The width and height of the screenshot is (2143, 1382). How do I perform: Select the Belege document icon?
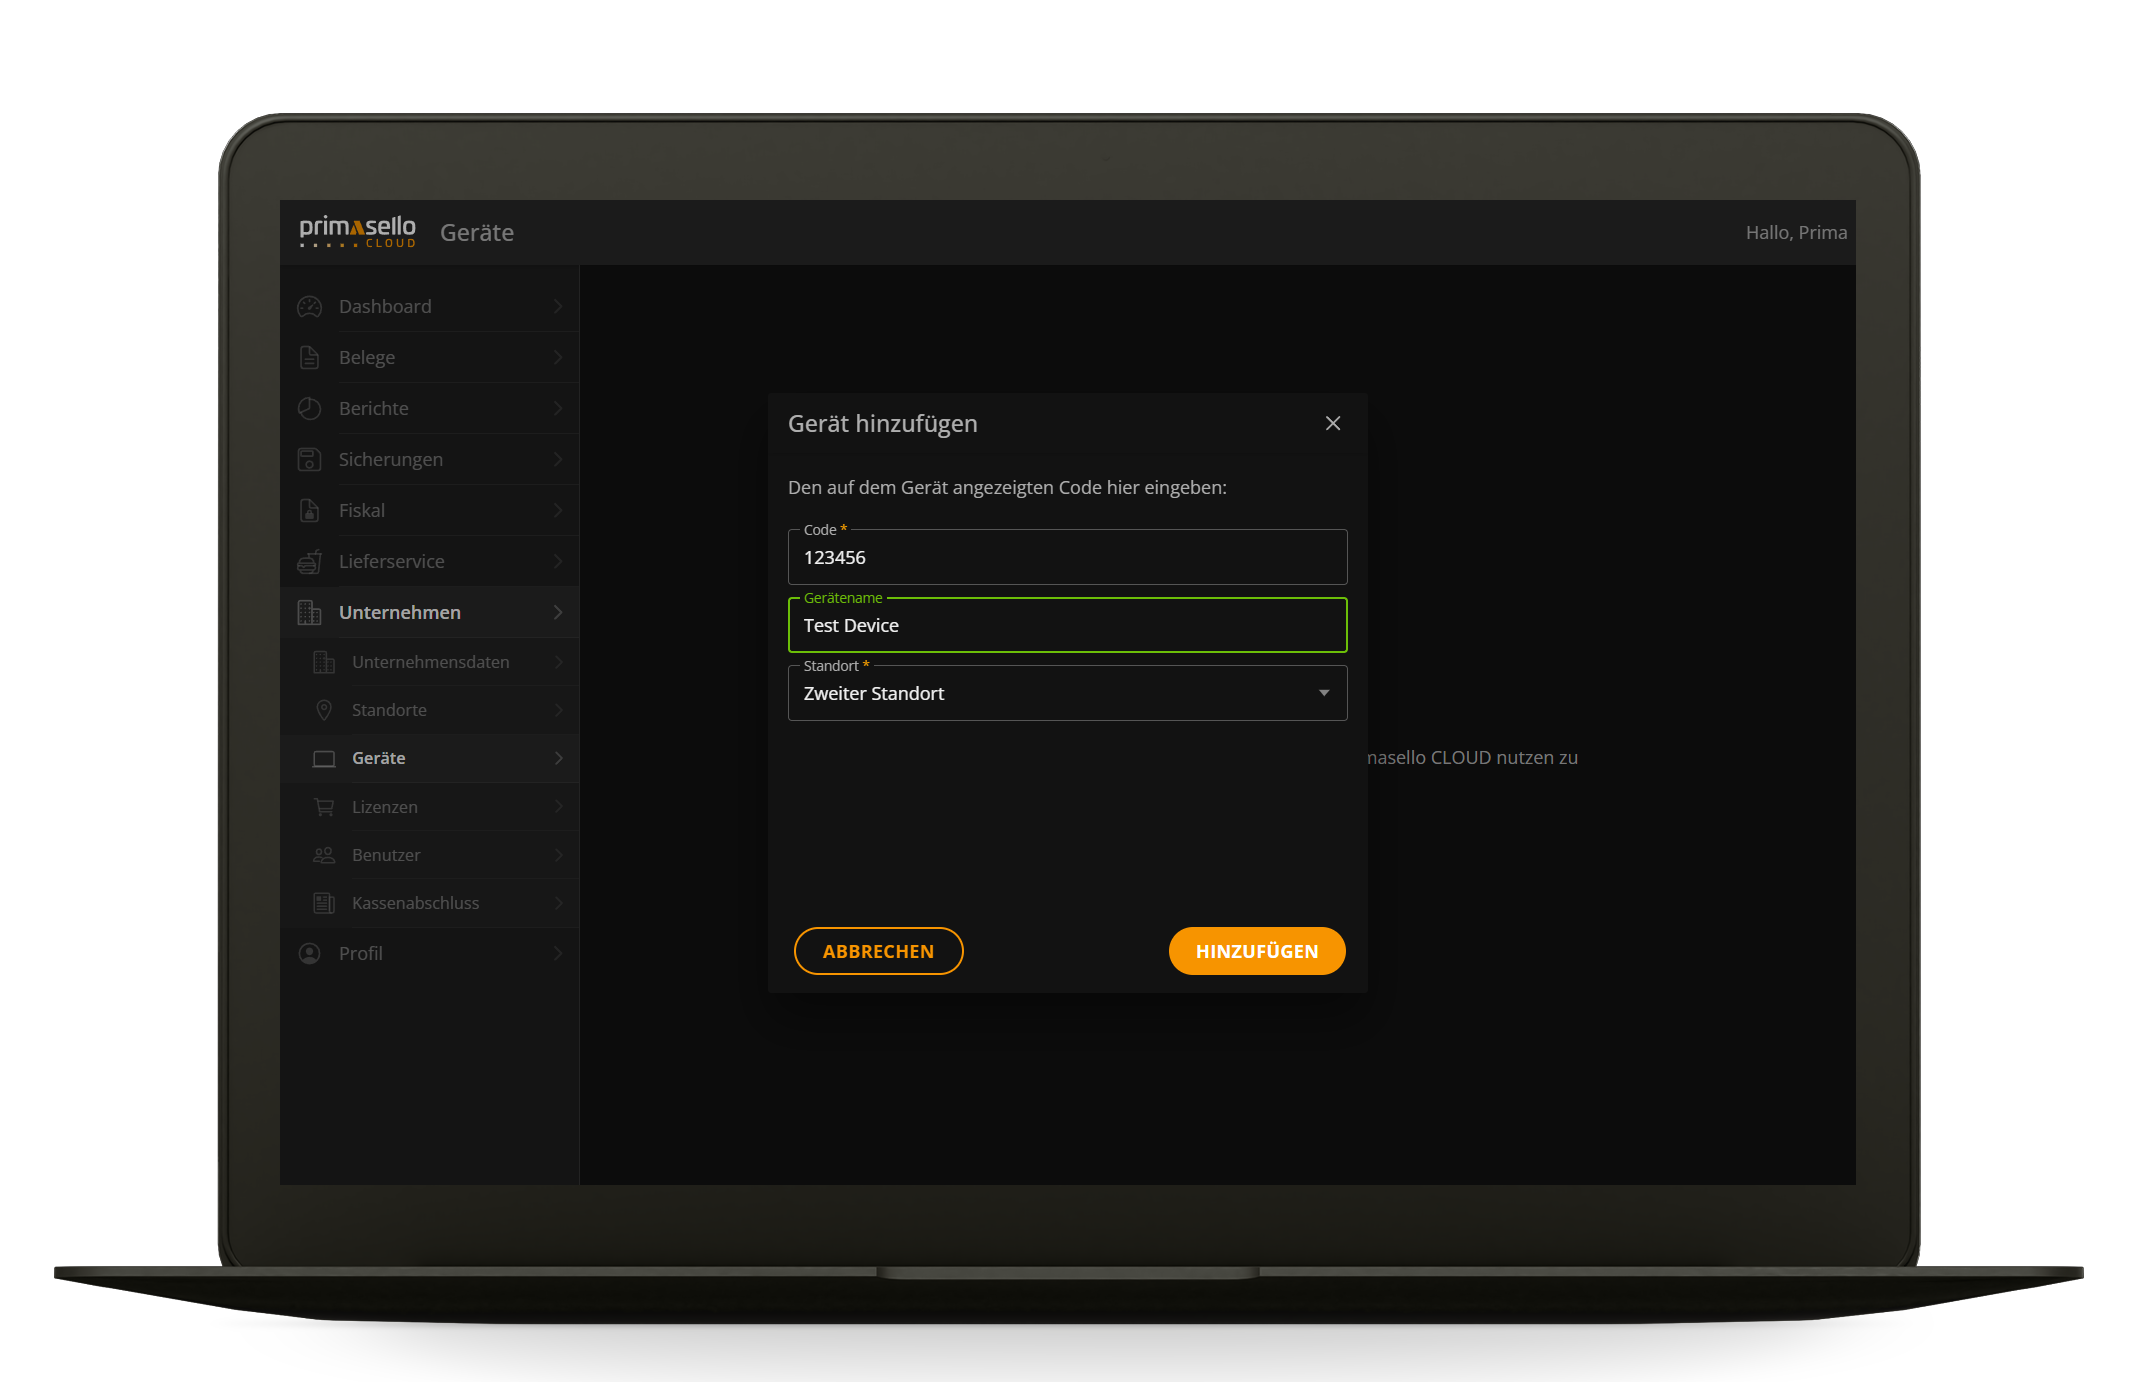coord(309,357)
